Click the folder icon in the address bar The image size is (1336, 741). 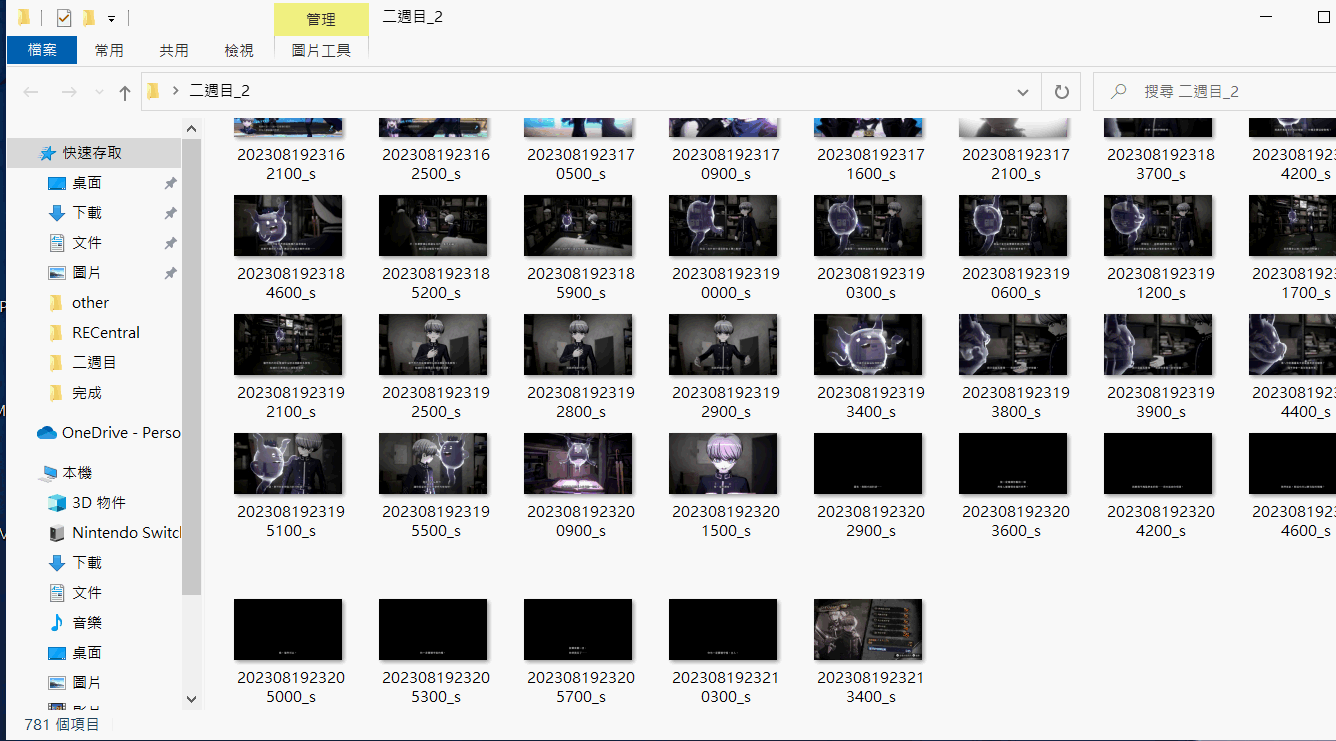coord(153,91)
